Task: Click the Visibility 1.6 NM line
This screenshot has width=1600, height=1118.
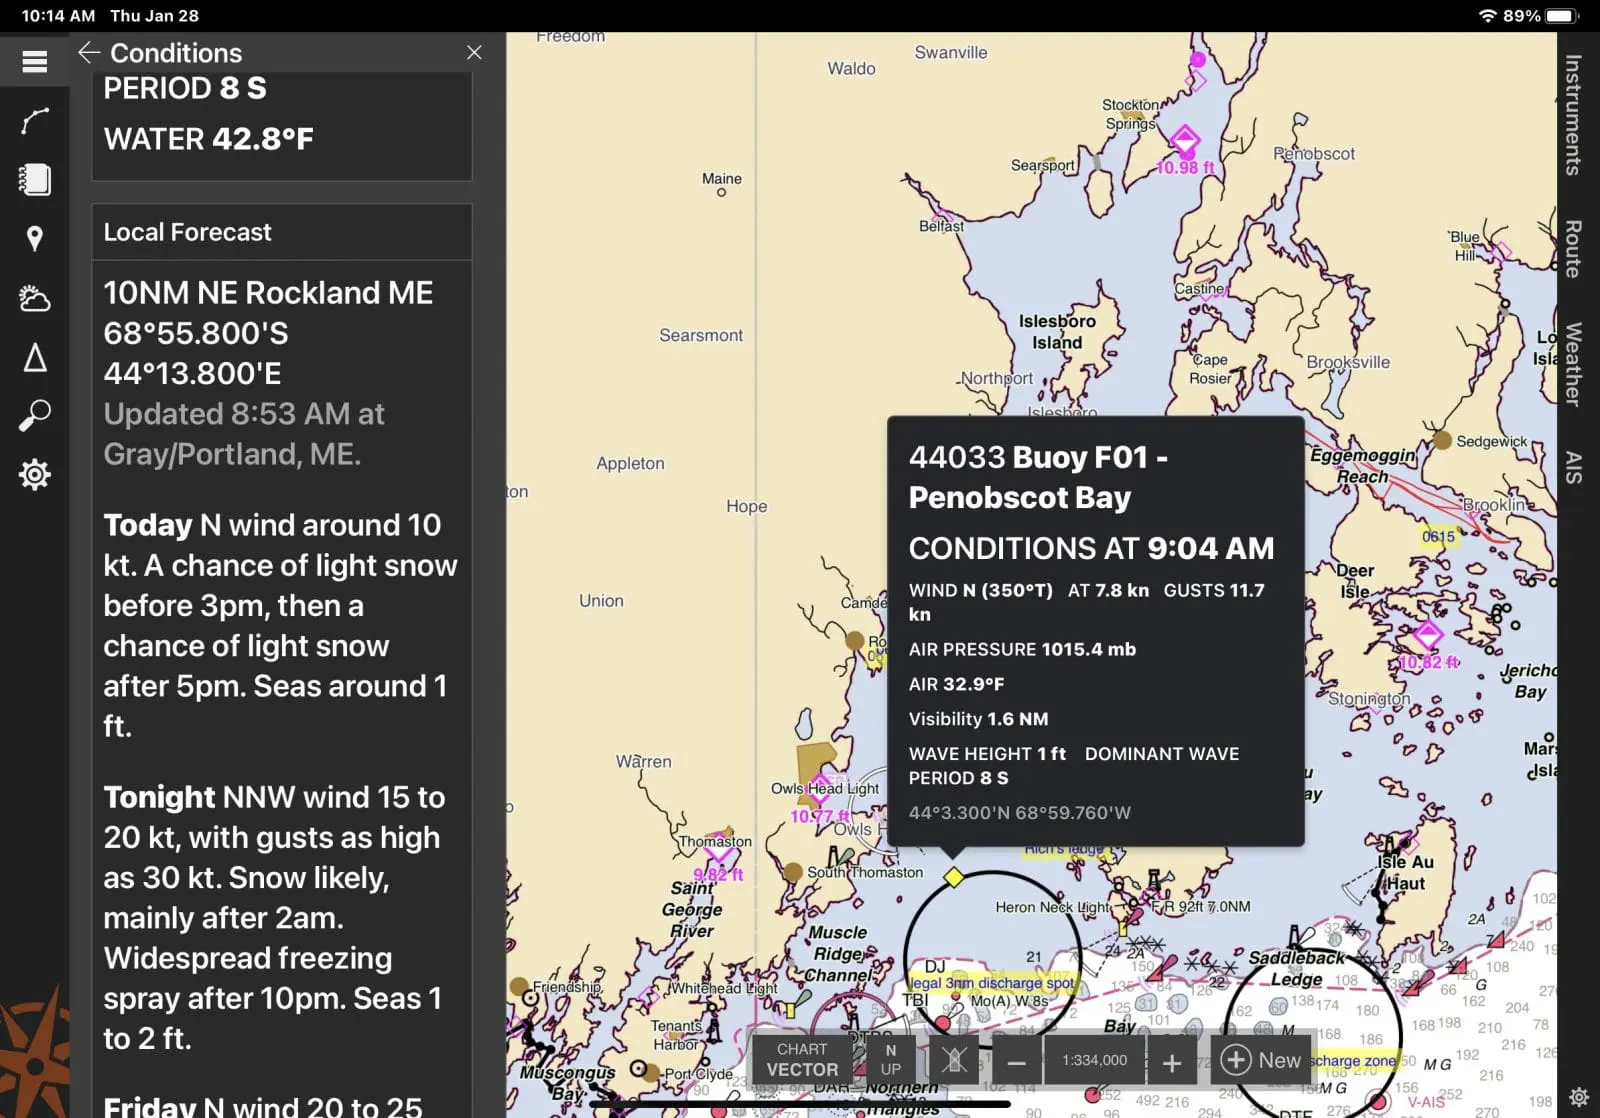Action: coord(978,719)
